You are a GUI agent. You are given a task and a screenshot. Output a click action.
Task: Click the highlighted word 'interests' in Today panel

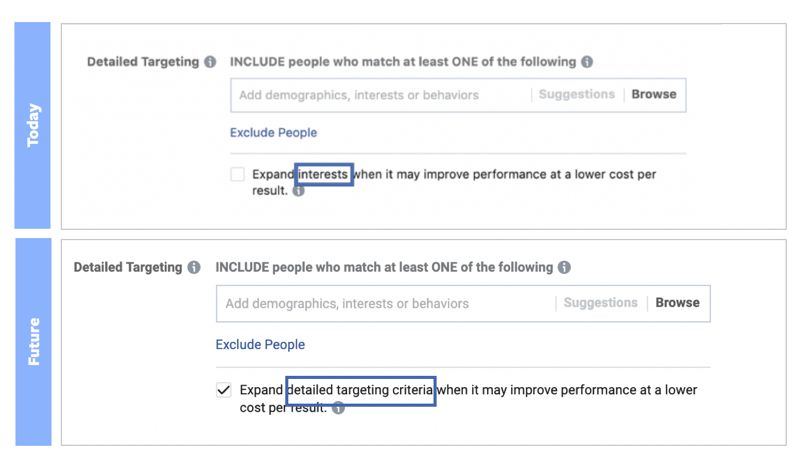323,175
